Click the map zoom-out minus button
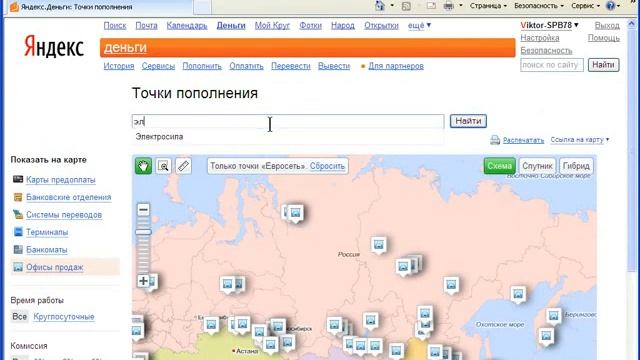 pos(143,210)
